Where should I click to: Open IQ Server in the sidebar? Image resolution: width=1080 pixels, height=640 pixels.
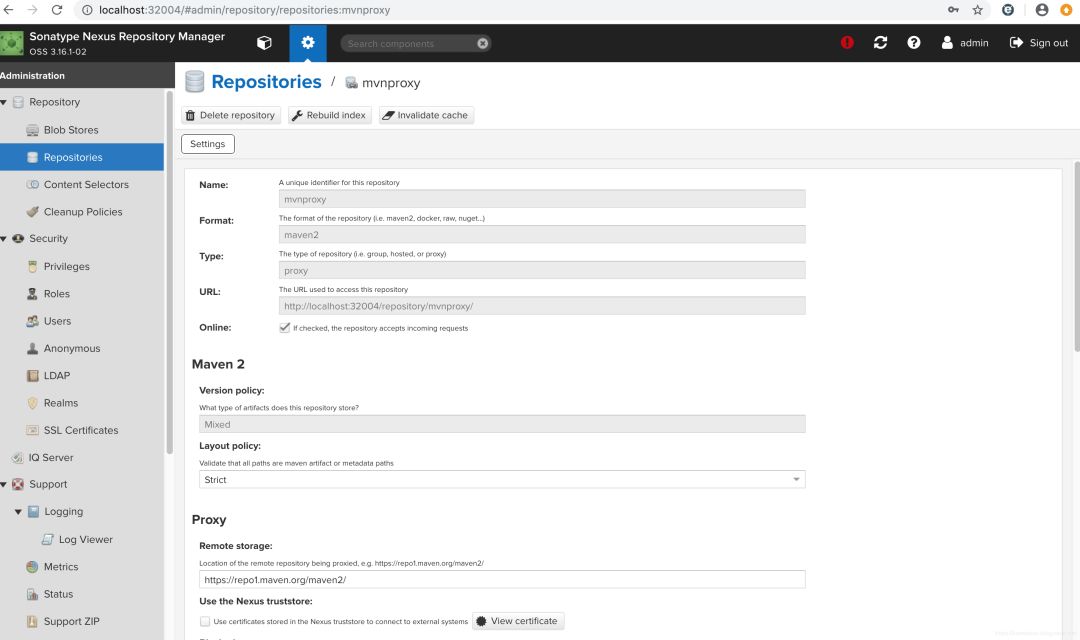pos(50,457)
